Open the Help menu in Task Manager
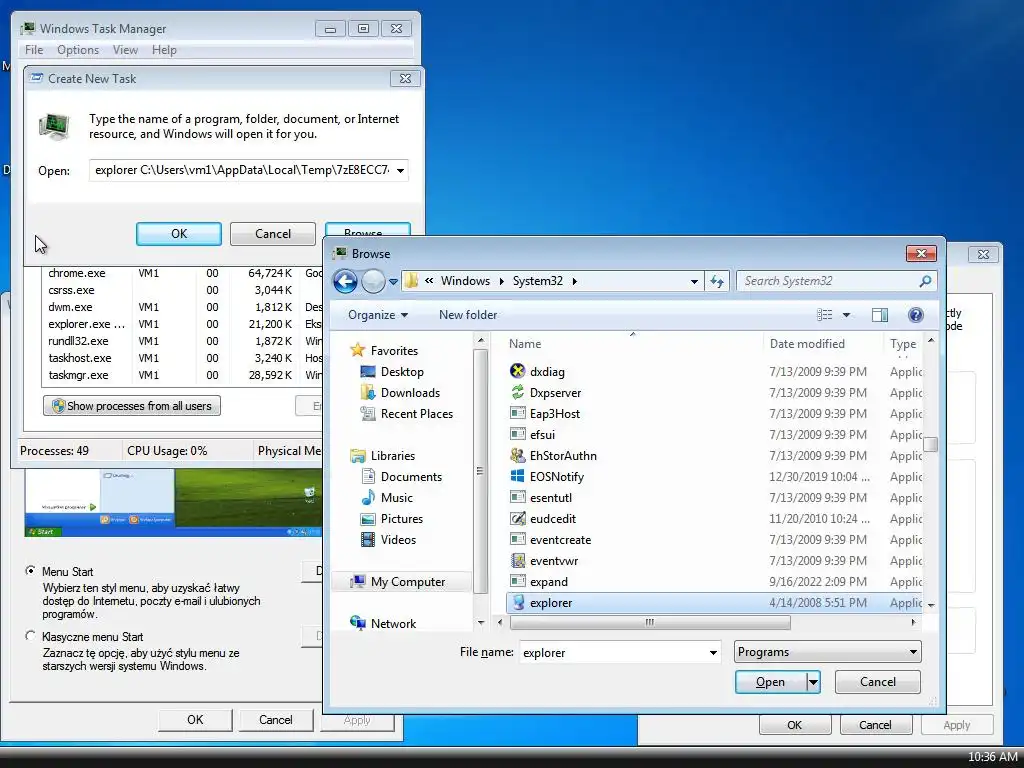Screen dimensions: 1024x768 point(164,50)
